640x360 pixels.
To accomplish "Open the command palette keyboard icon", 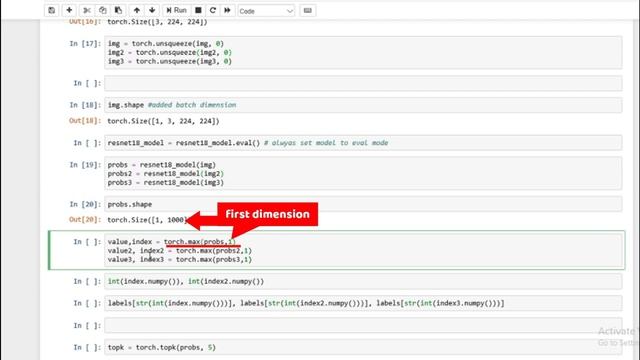I will coord(308,11).
